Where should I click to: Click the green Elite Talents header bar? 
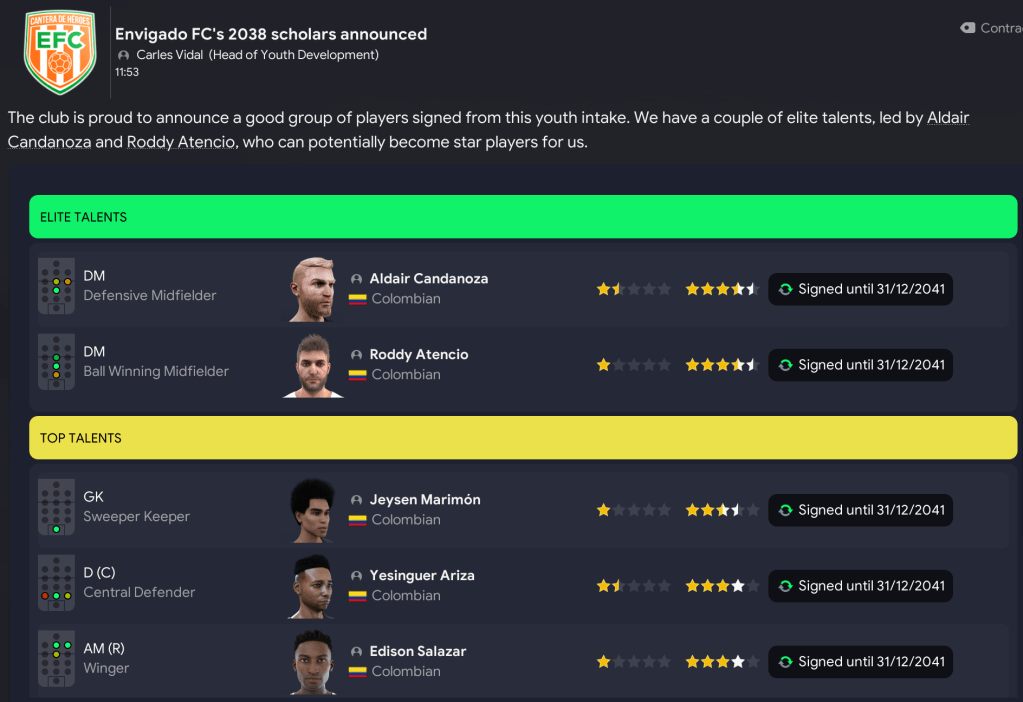point(523,217)
